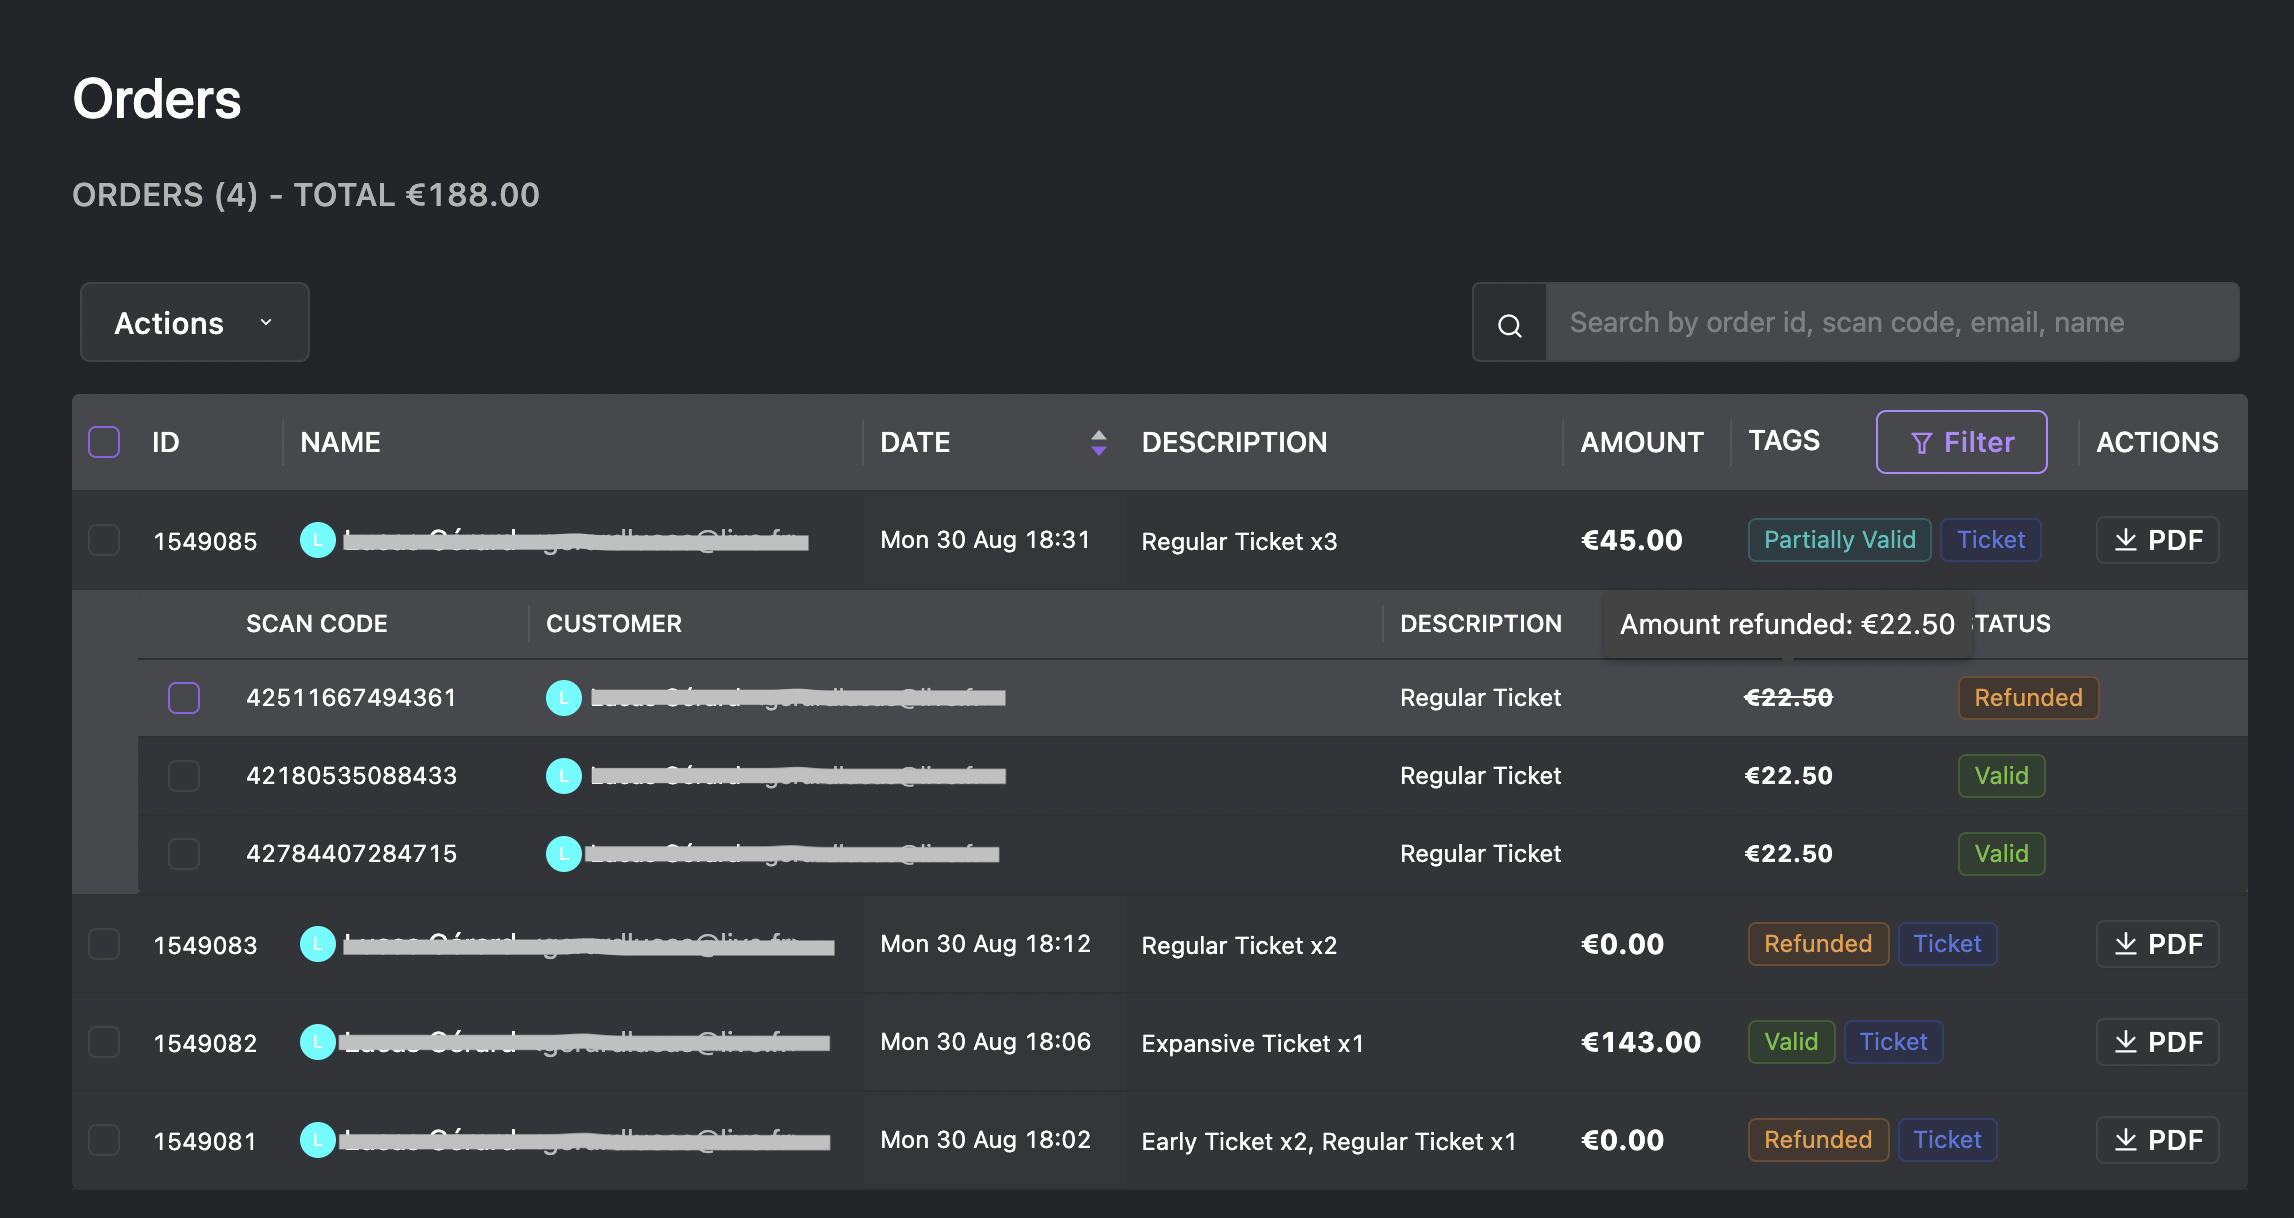
Task: Click avatar beside scan code 42180535088433
Action: click(x=564, y=776)
